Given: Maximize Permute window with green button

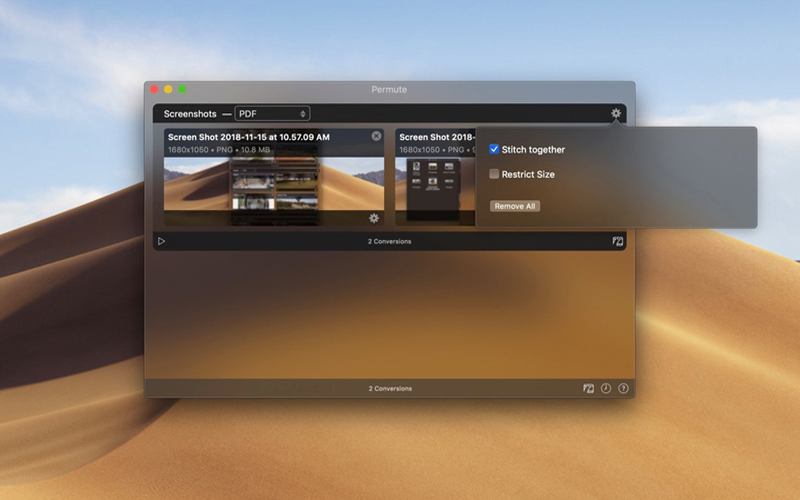Looking at the screenshot, I should pos(182,89).
